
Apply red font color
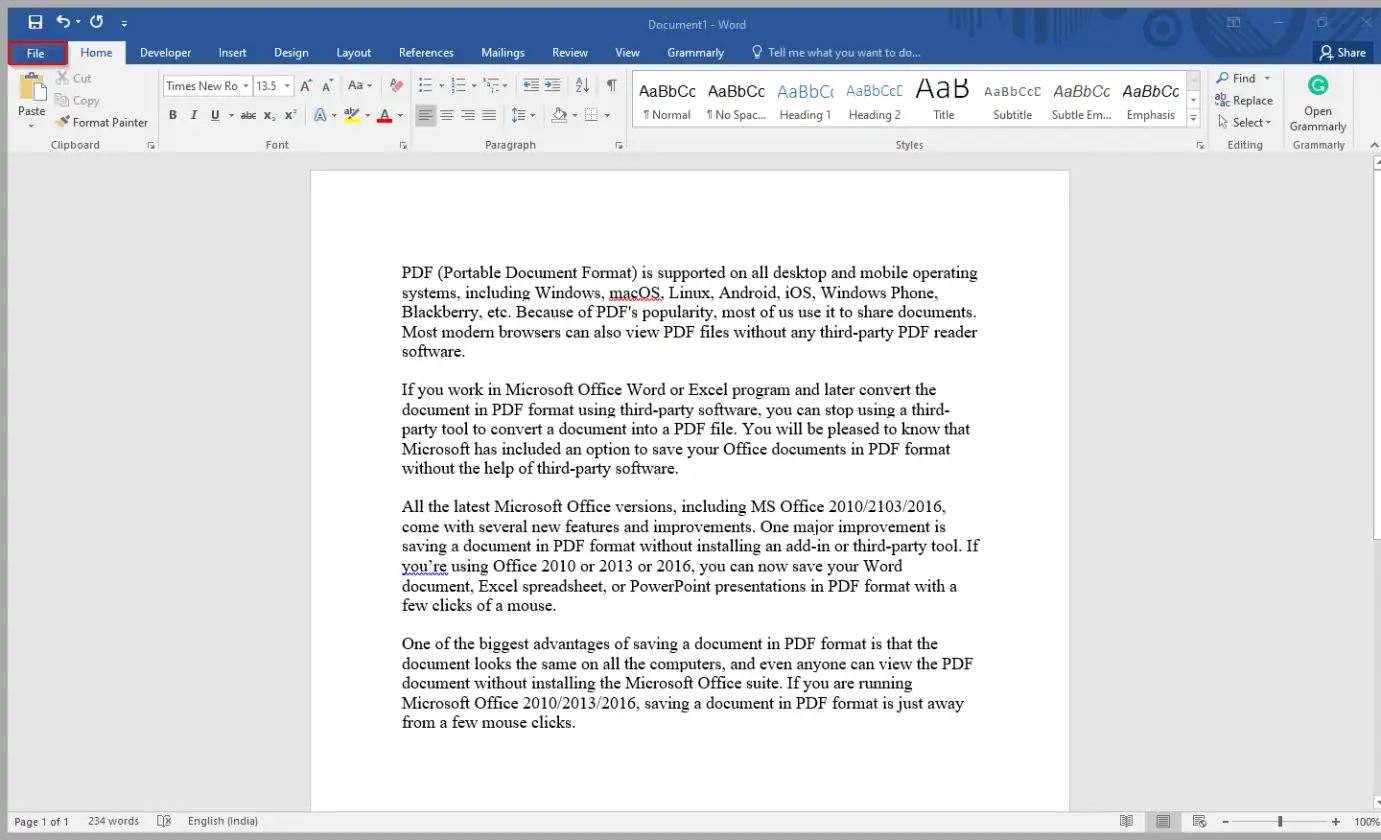[384, 115]
